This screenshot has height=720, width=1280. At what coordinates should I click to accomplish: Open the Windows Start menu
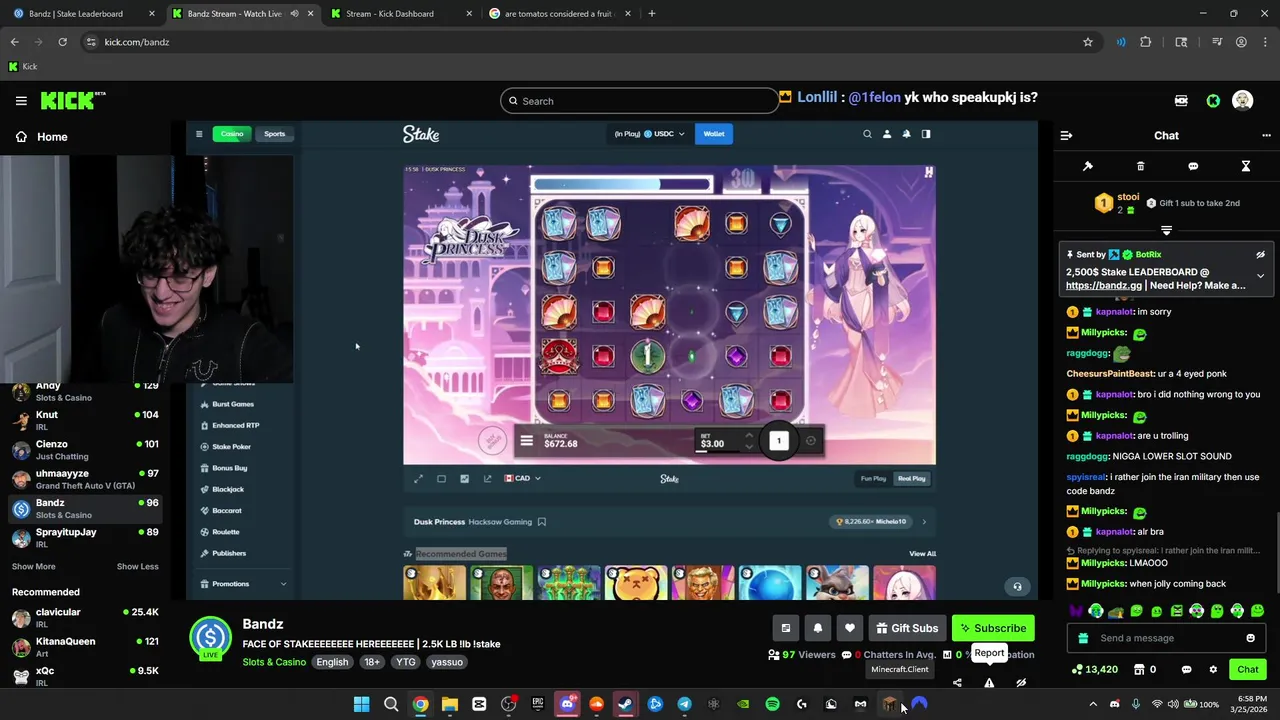click(x=362, y=704)
